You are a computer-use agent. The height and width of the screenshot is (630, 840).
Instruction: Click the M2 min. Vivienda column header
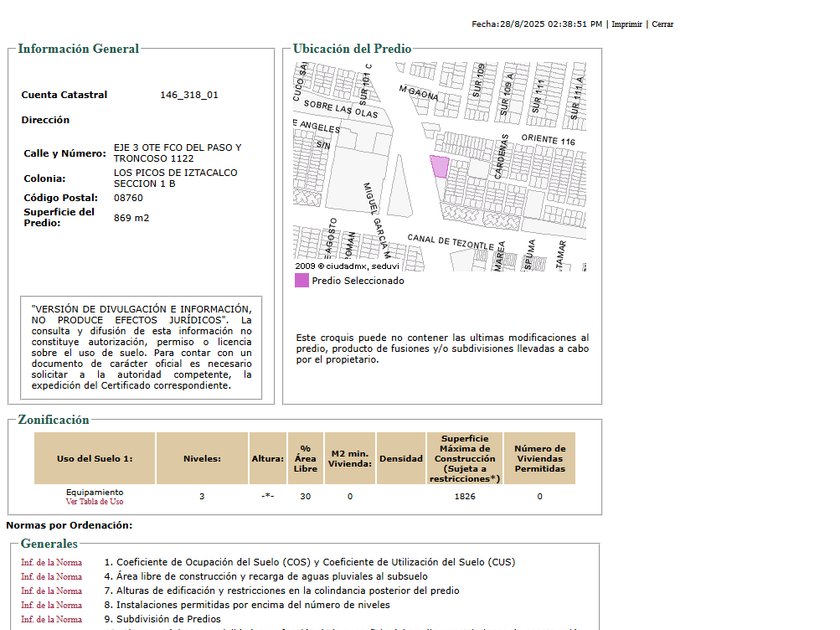click(350, 459)
